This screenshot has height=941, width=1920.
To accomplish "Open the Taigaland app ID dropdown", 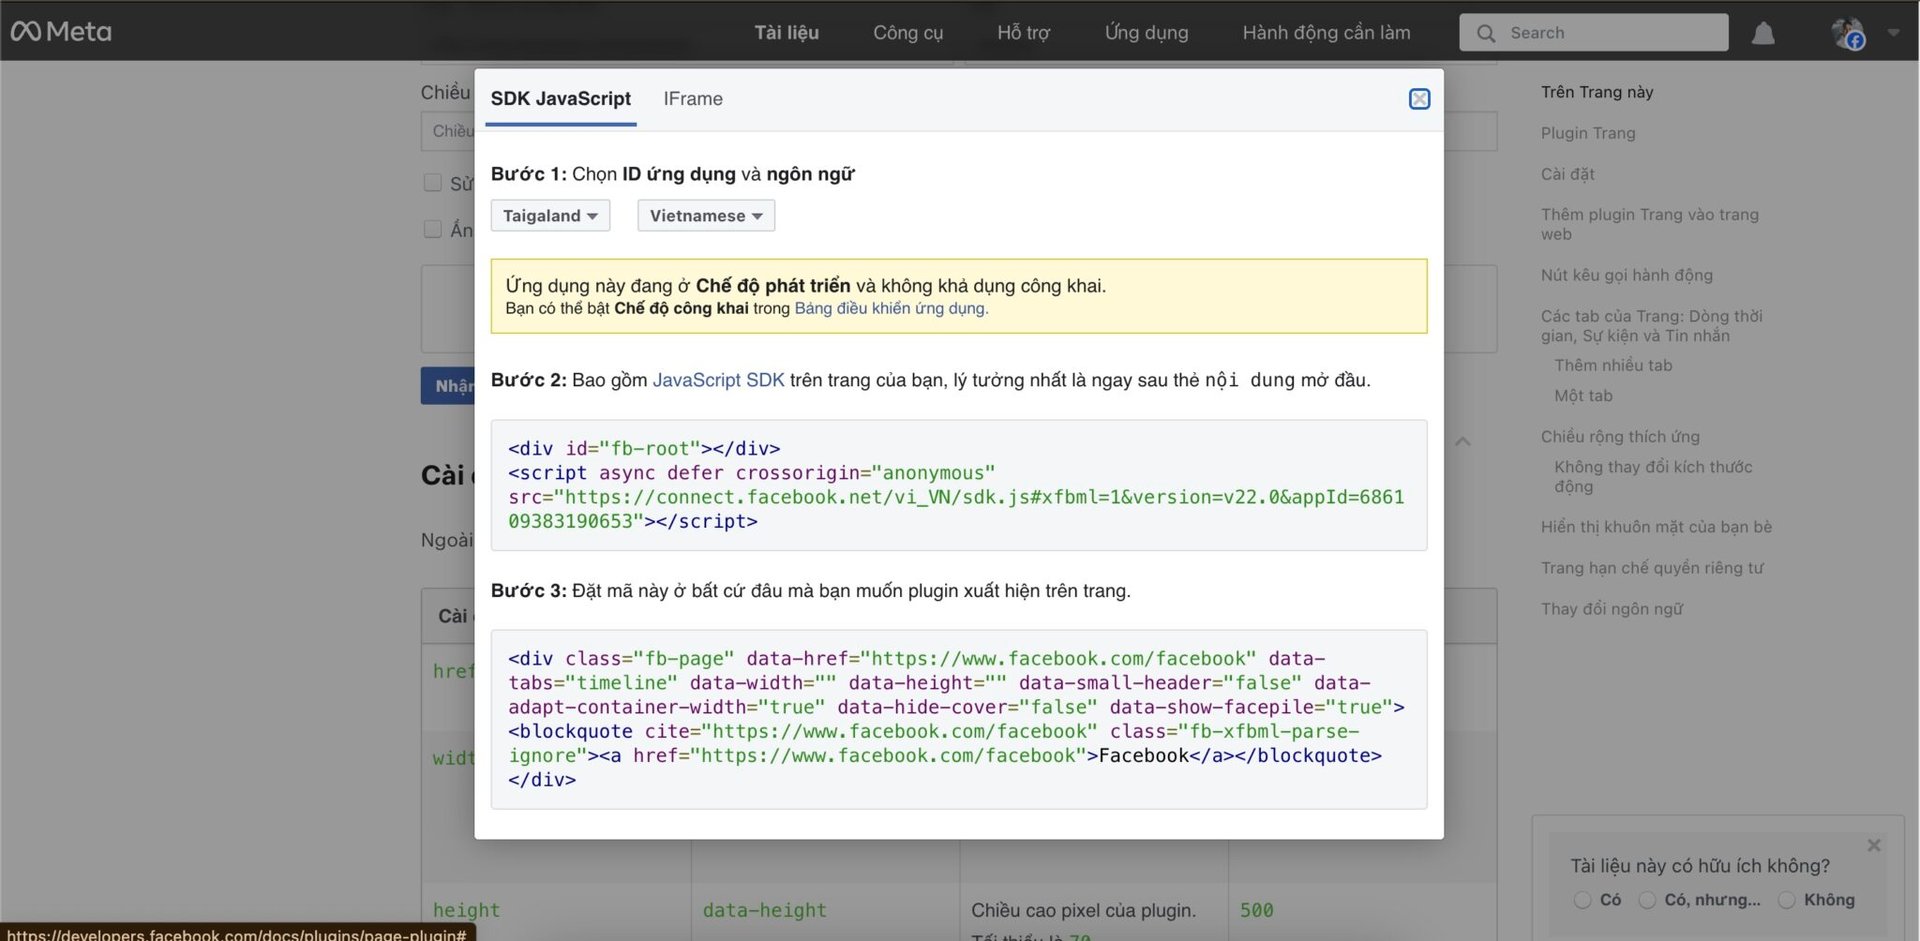I will pyautogui.click(x=550, y=216).
